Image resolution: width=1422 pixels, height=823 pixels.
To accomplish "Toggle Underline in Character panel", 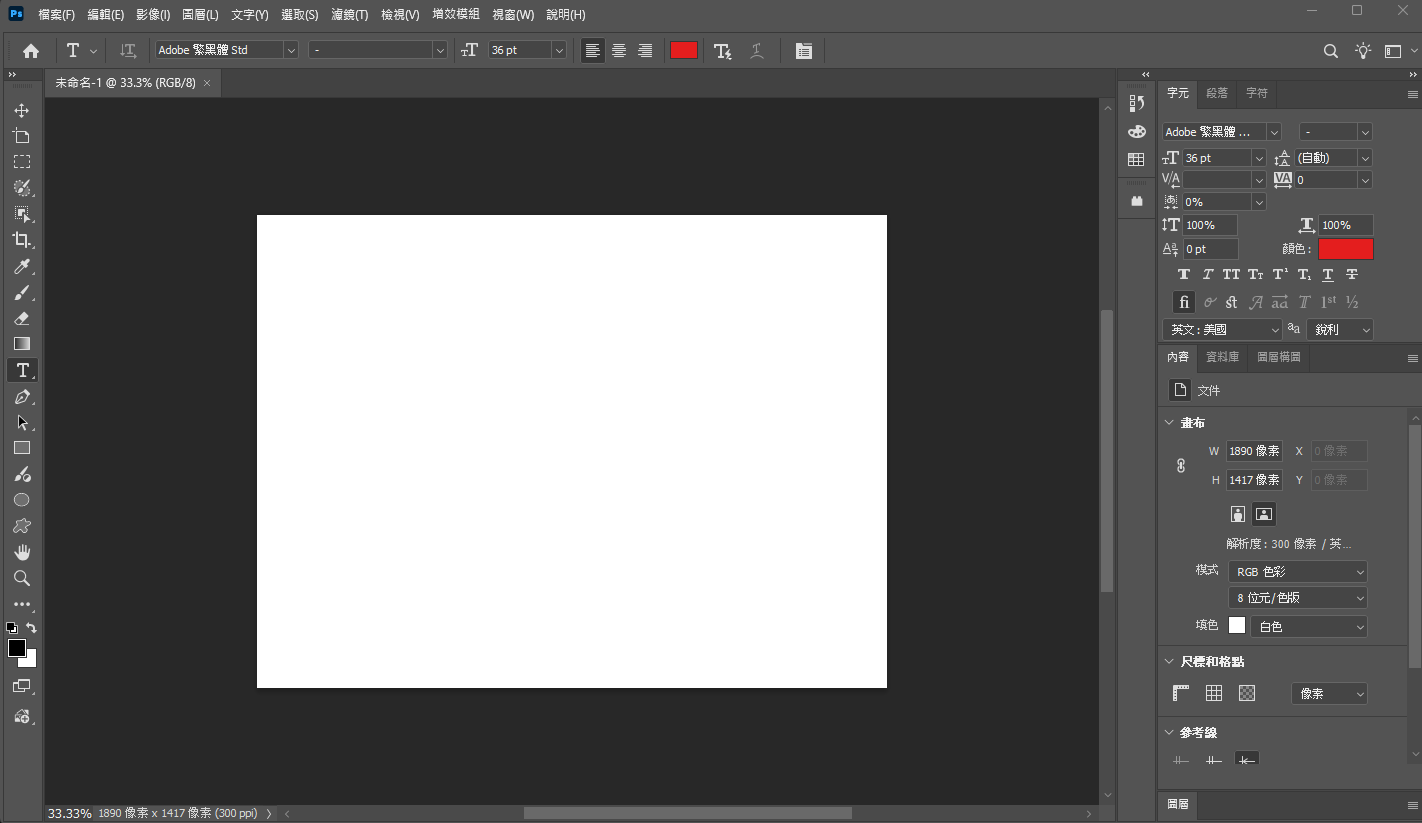I will pyautogui.click(x=1328, y=274).
